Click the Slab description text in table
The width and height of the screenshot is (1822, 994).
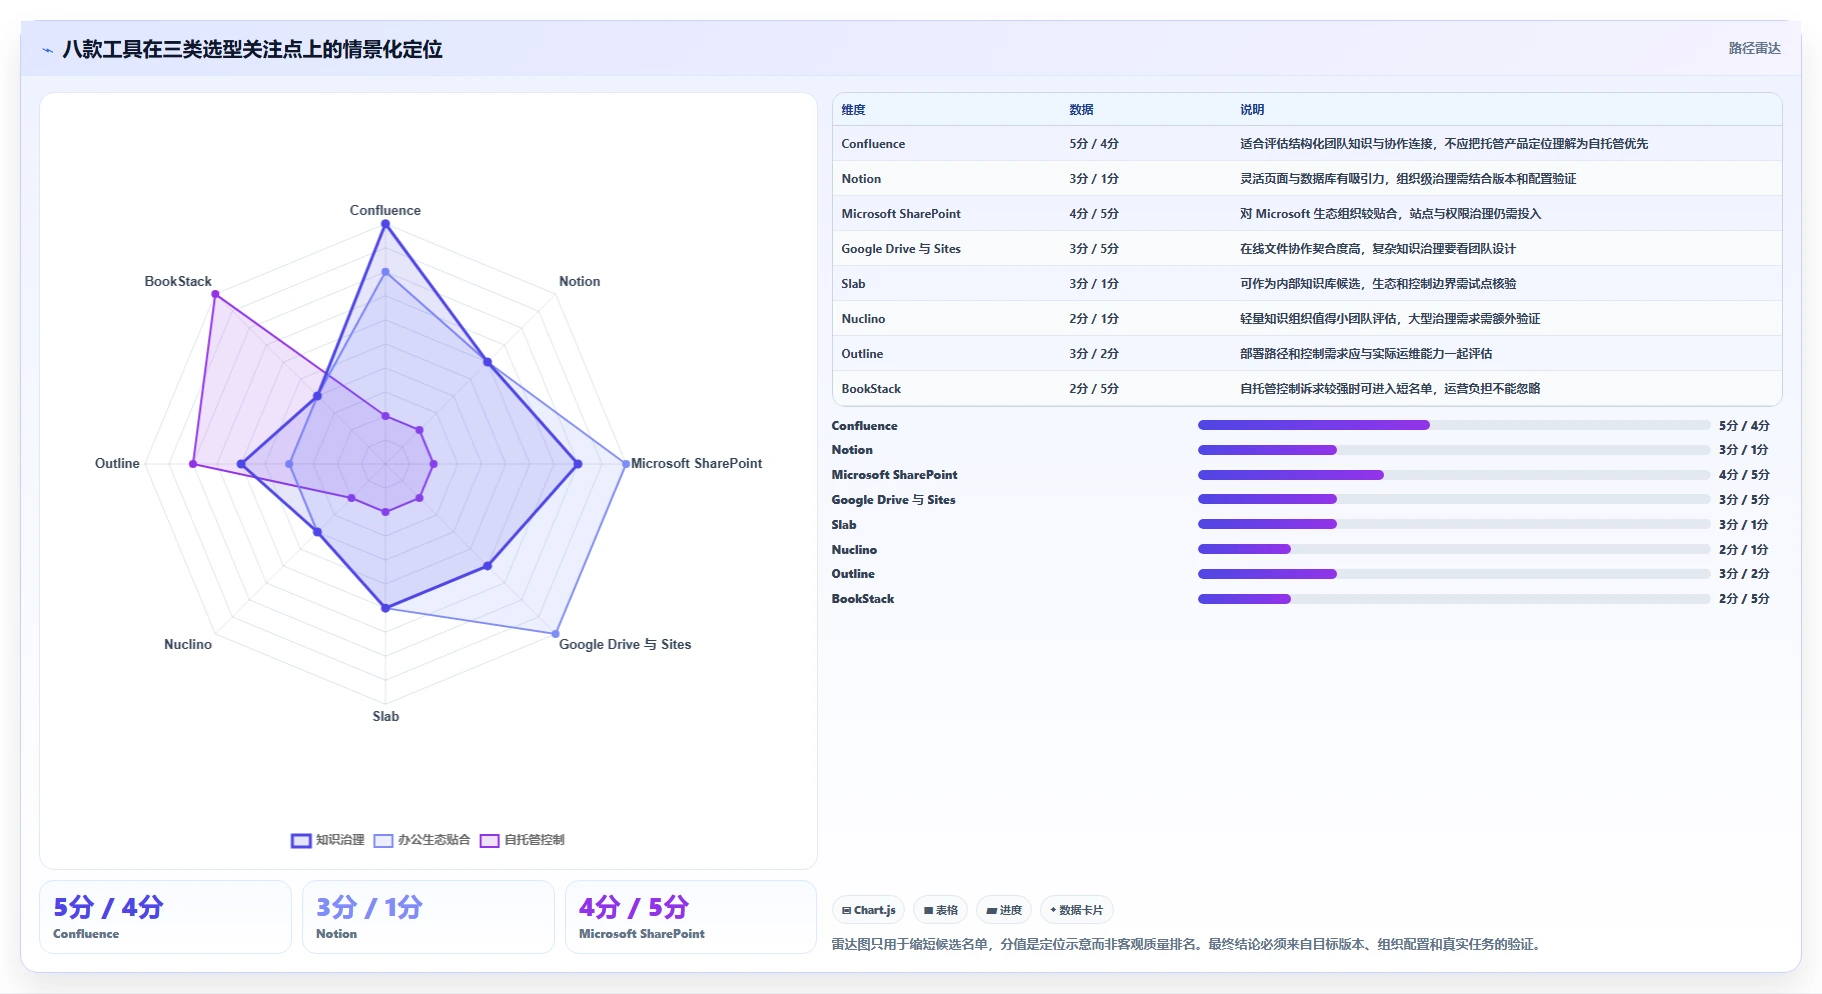pyautogui.click(x=1378, y=284)
